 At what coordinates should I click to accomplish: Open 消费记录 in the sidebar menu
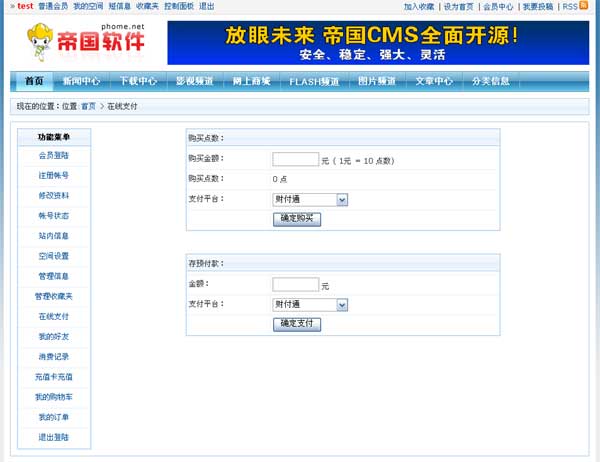(x=54, y=356)
